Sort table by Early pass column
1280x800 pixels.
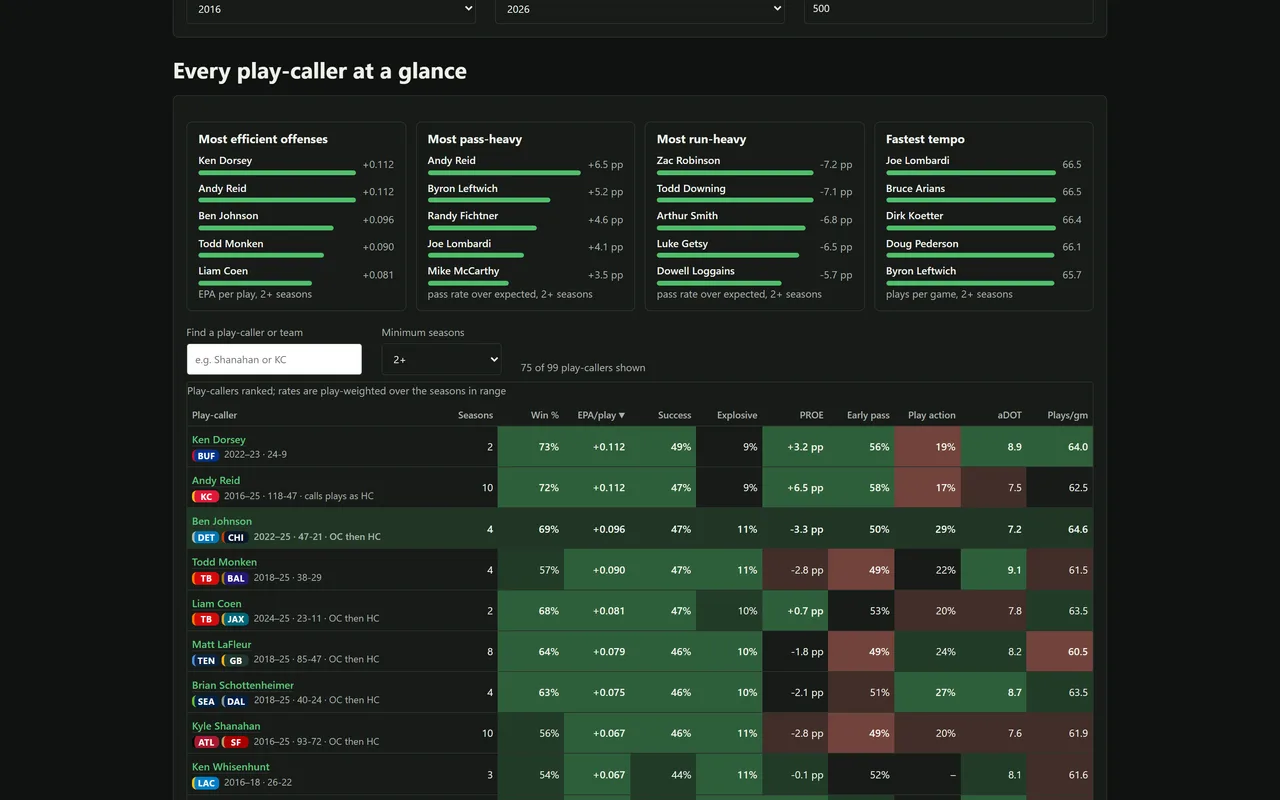[x=868, y=415]
